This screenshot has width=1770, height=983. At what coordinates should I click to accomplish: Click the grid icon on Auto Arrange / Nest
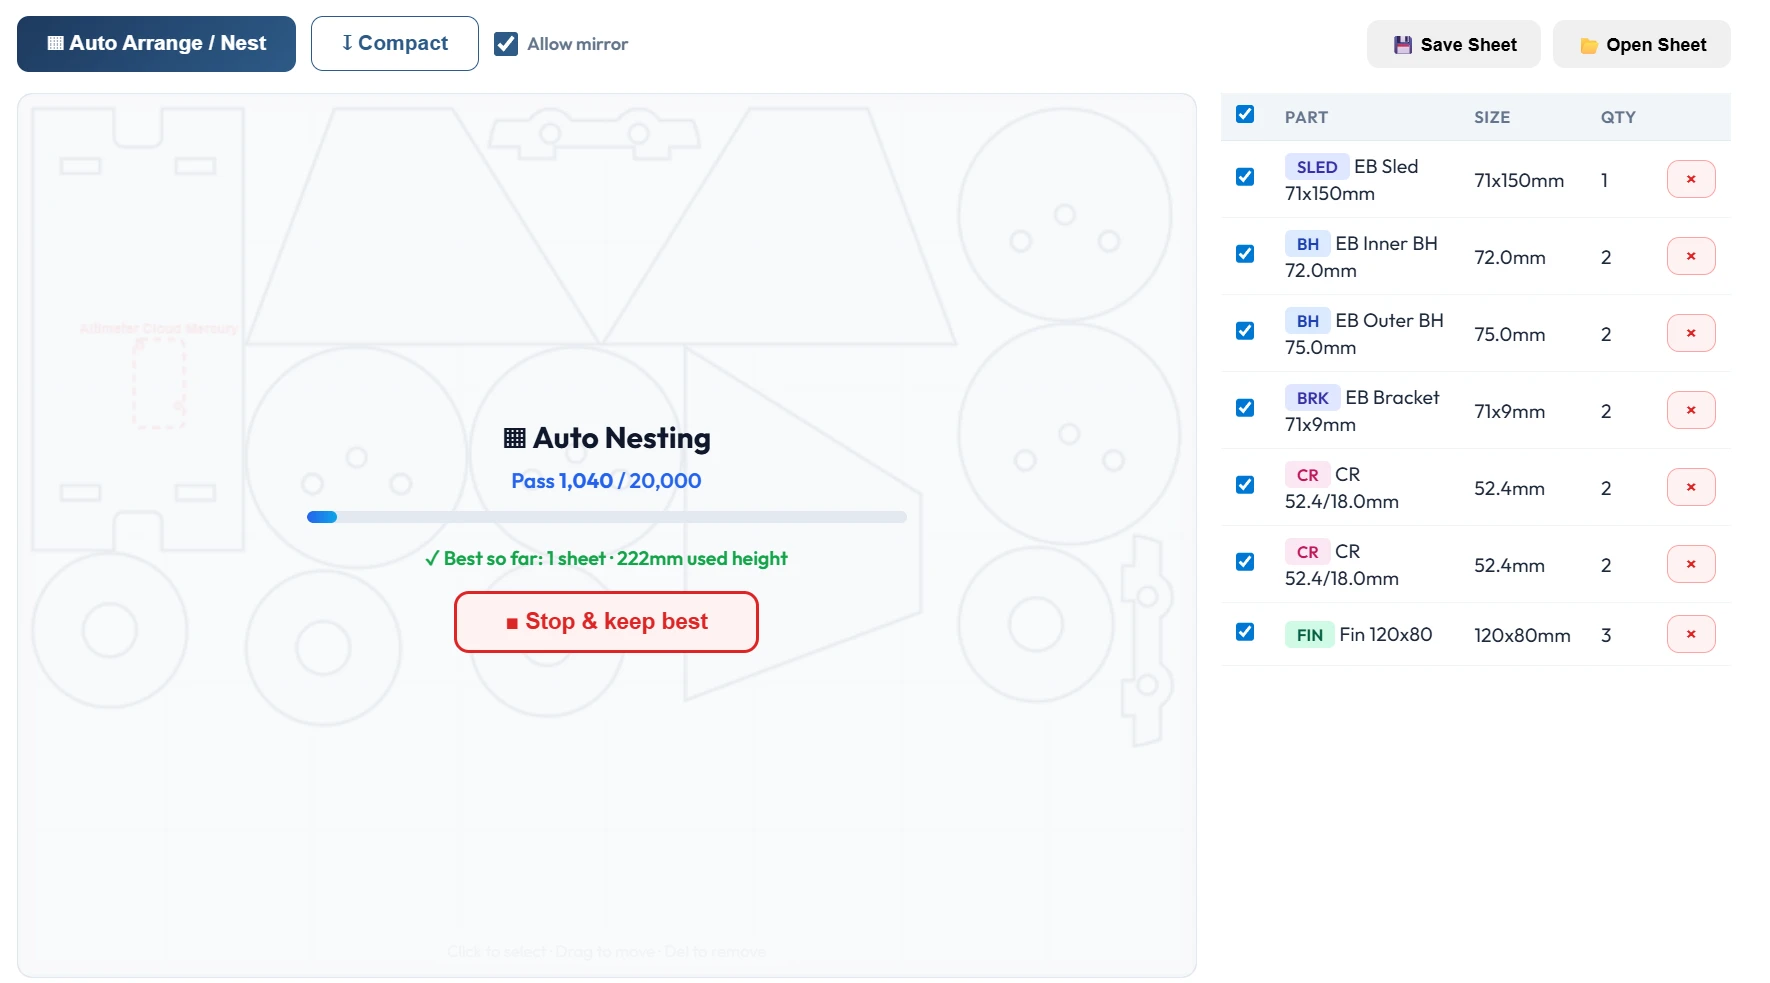pos(56,42)
